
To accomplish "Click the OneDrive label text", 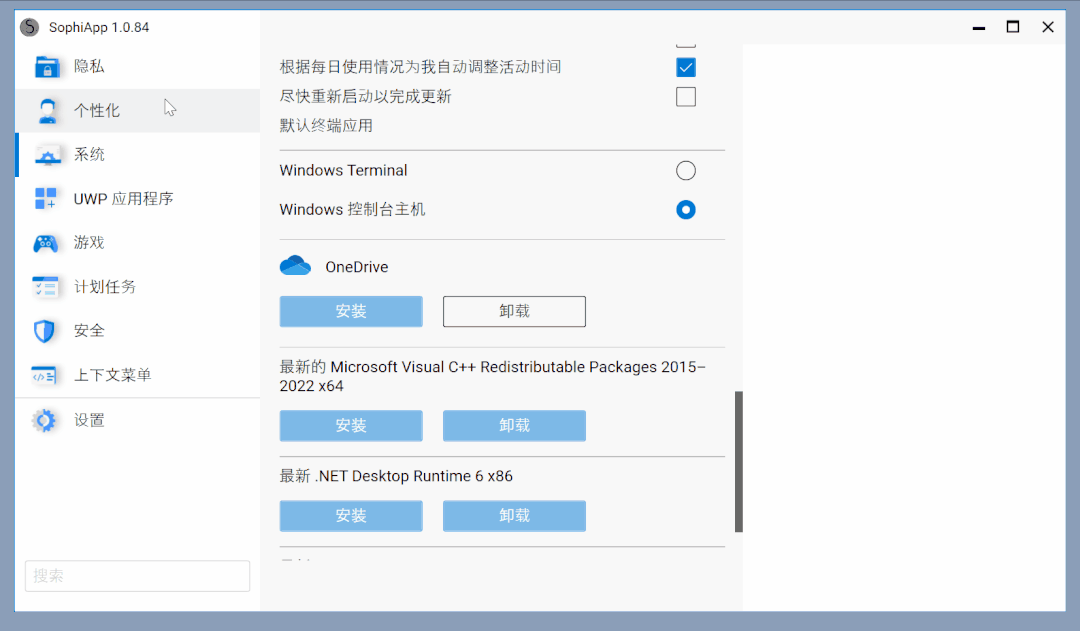I will [357, 267].
